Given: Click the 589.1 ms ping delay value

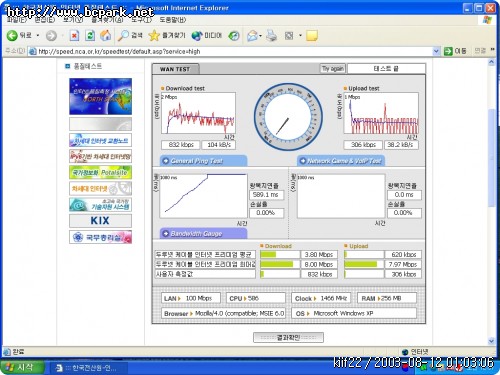Looking at the screenshot, I should 266,195.
